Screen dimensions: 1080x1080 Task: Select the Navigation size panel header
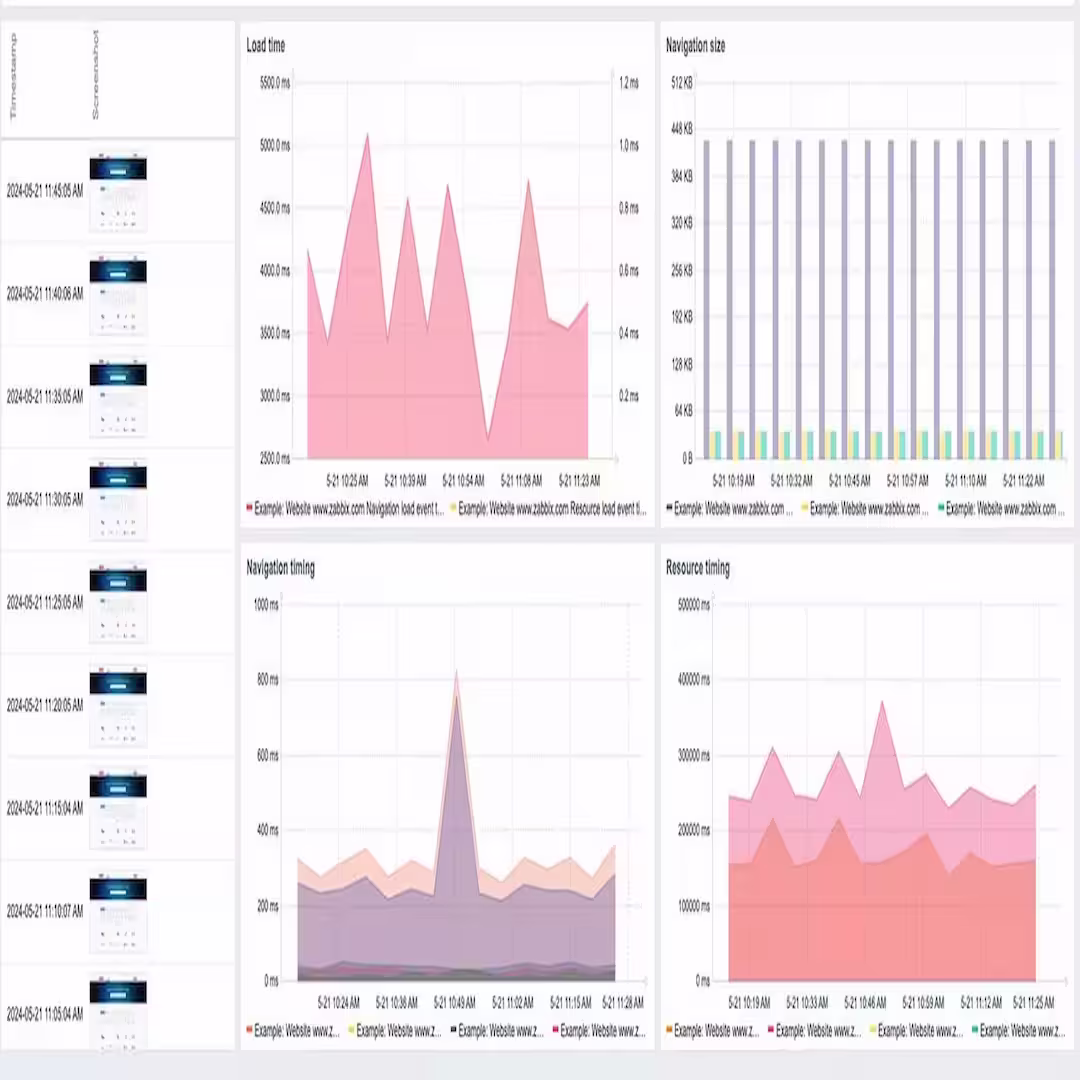point(696,46)
